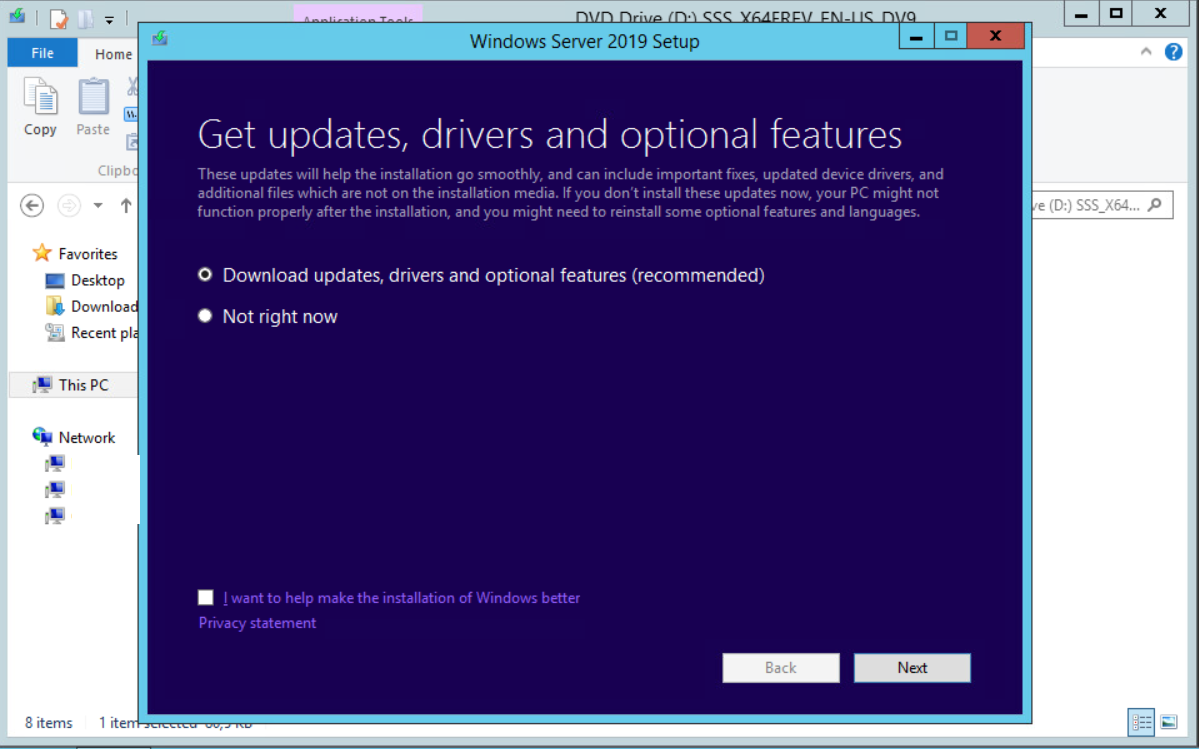Select This PC in the navigation pane
This screenshot has width=1199, height=749.
pyautogui.click(x=83, y=385)
